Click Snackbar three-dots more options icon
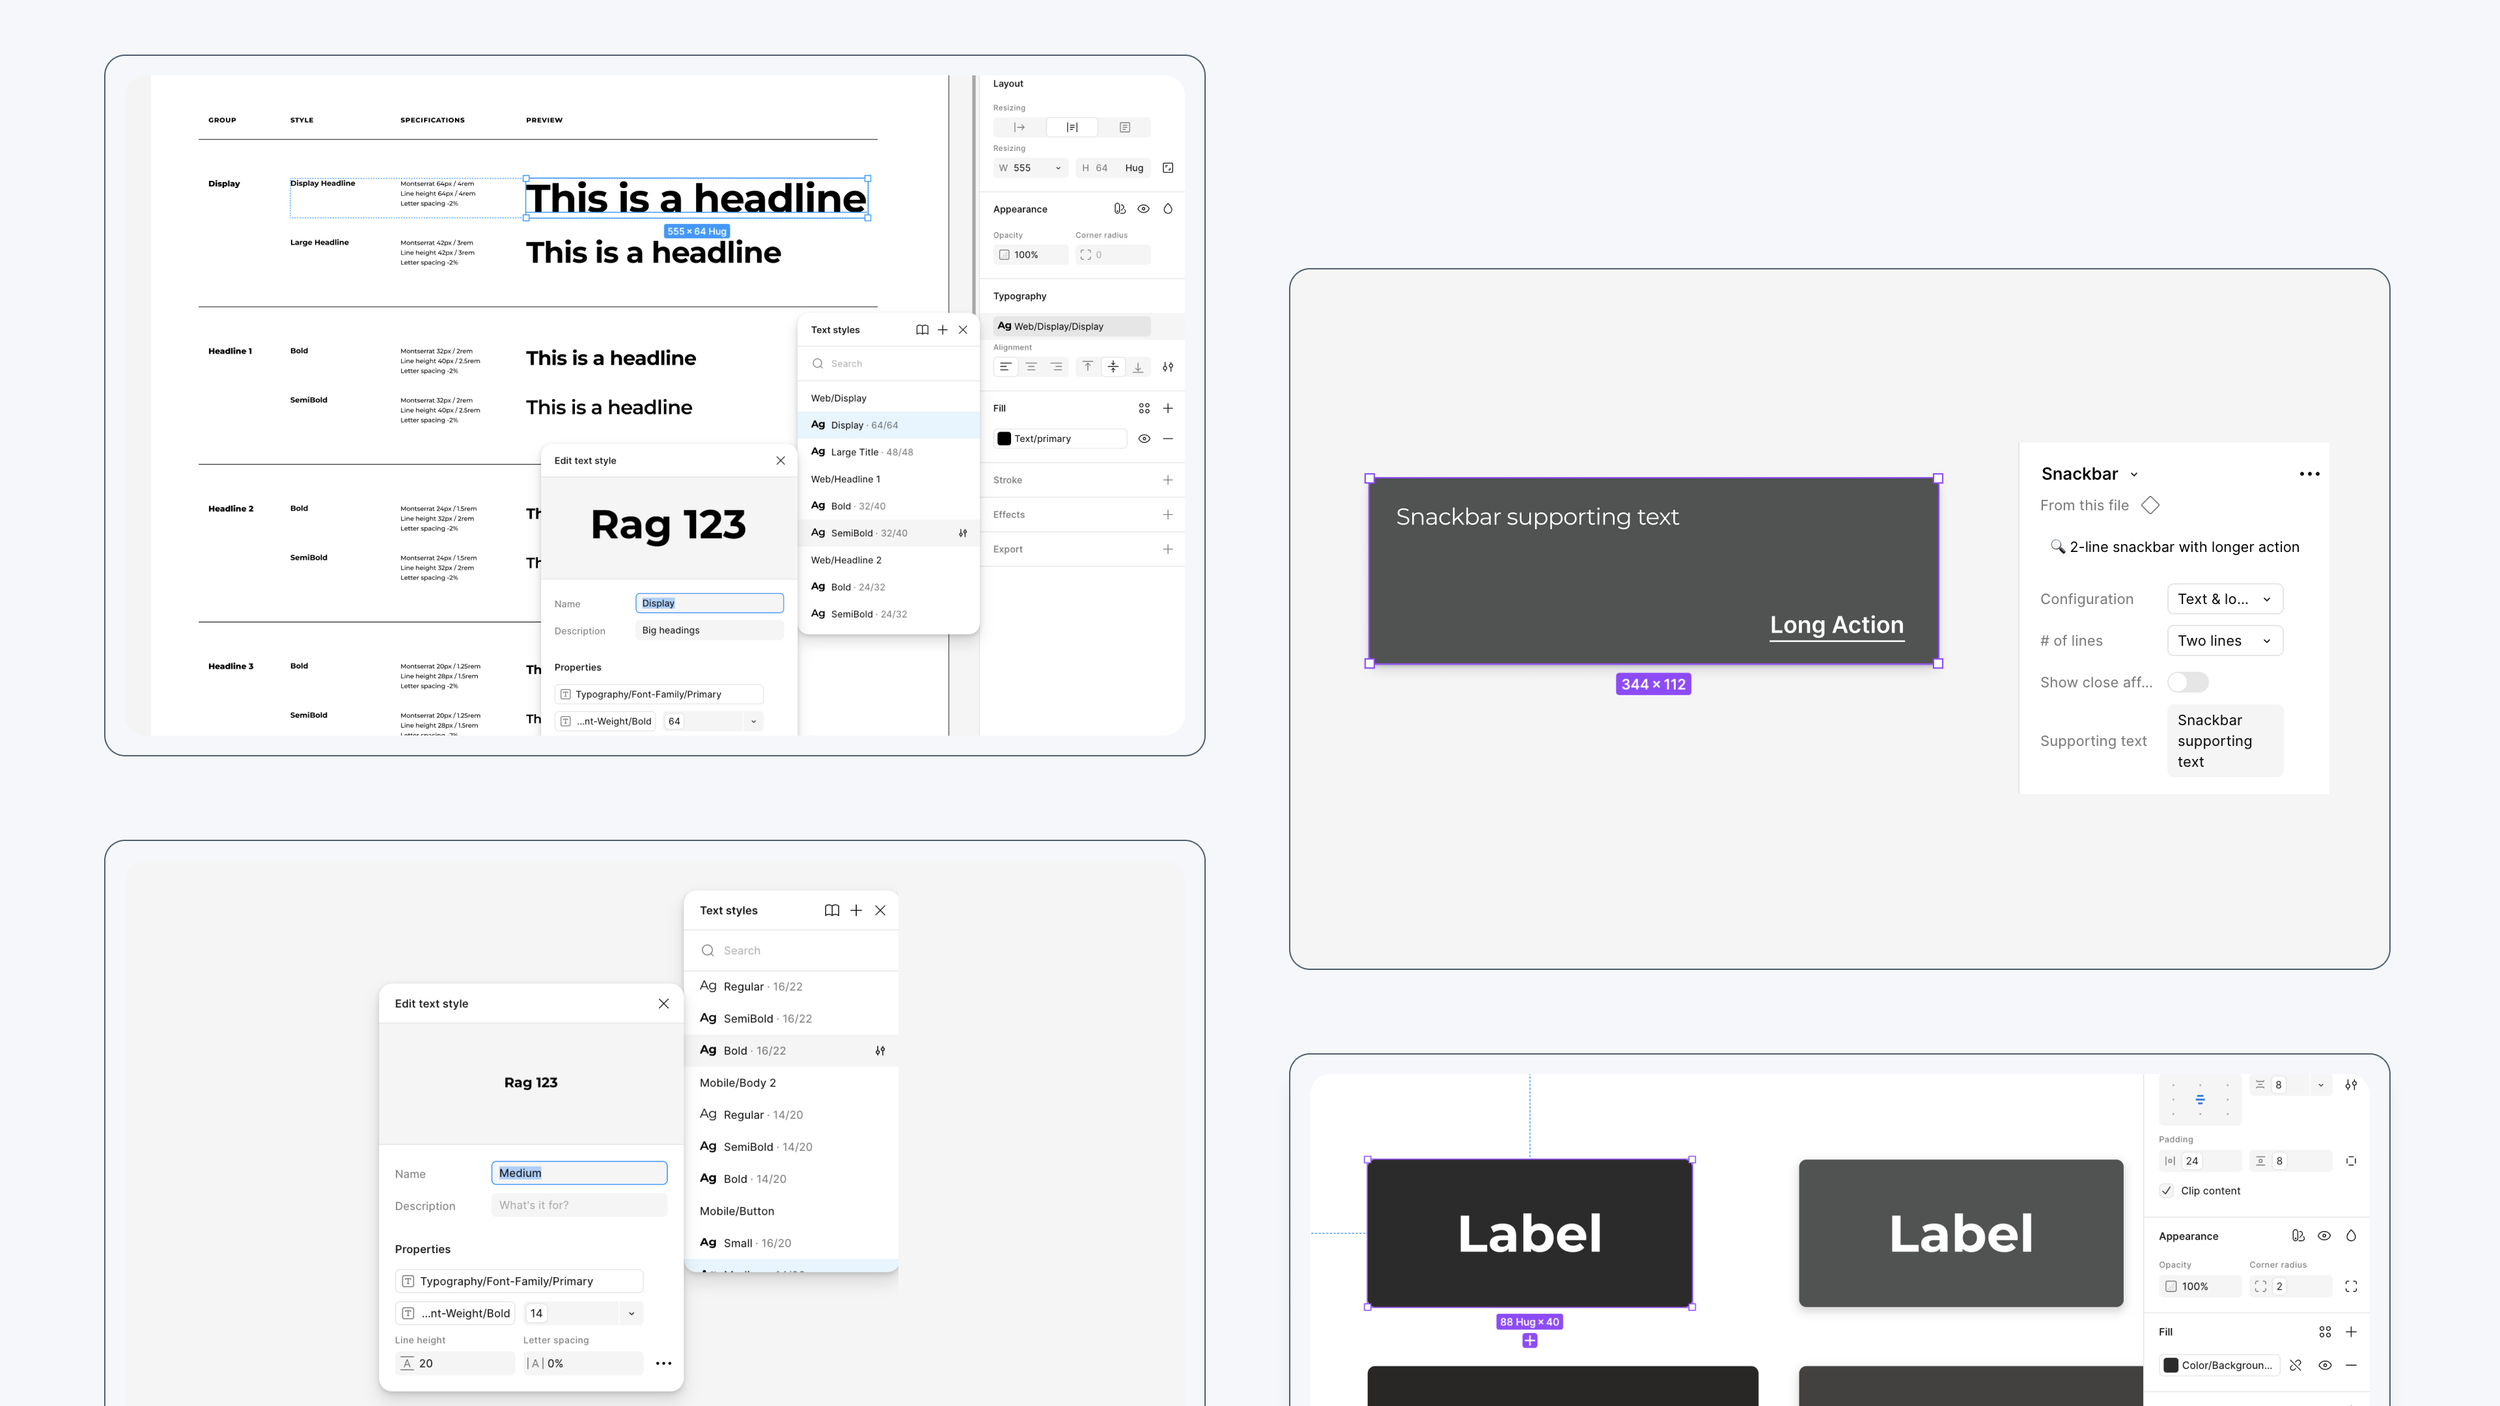Screen dimensions: 2500x1406 (2308, 474)
